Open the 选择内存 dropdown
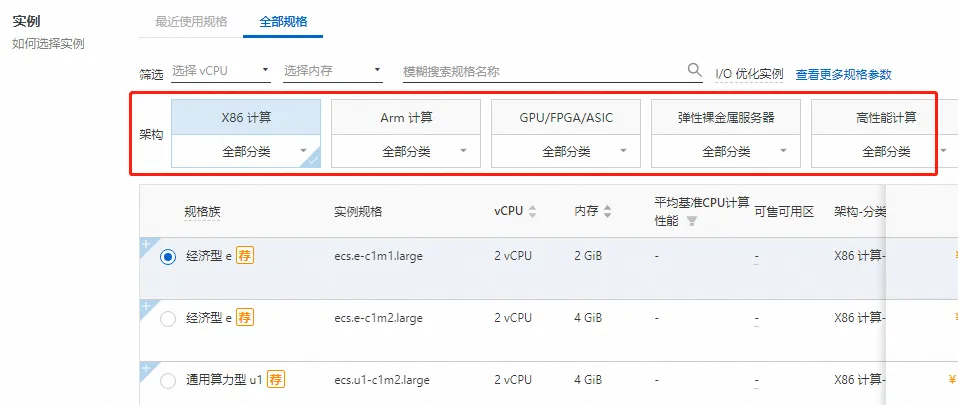Screen dimensions: 958x405 (x=332, y=71)
